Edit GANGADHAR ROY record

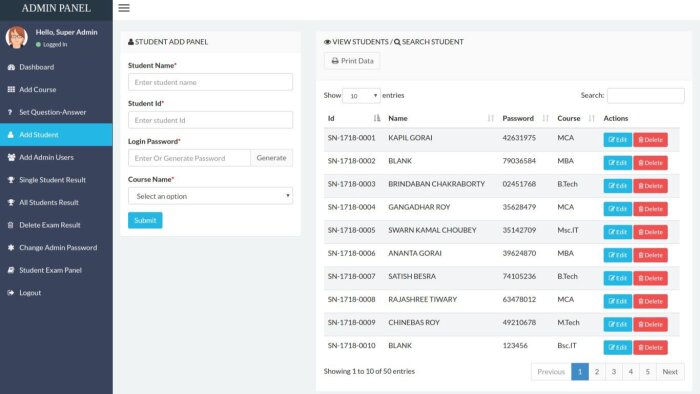coord(617,209)
